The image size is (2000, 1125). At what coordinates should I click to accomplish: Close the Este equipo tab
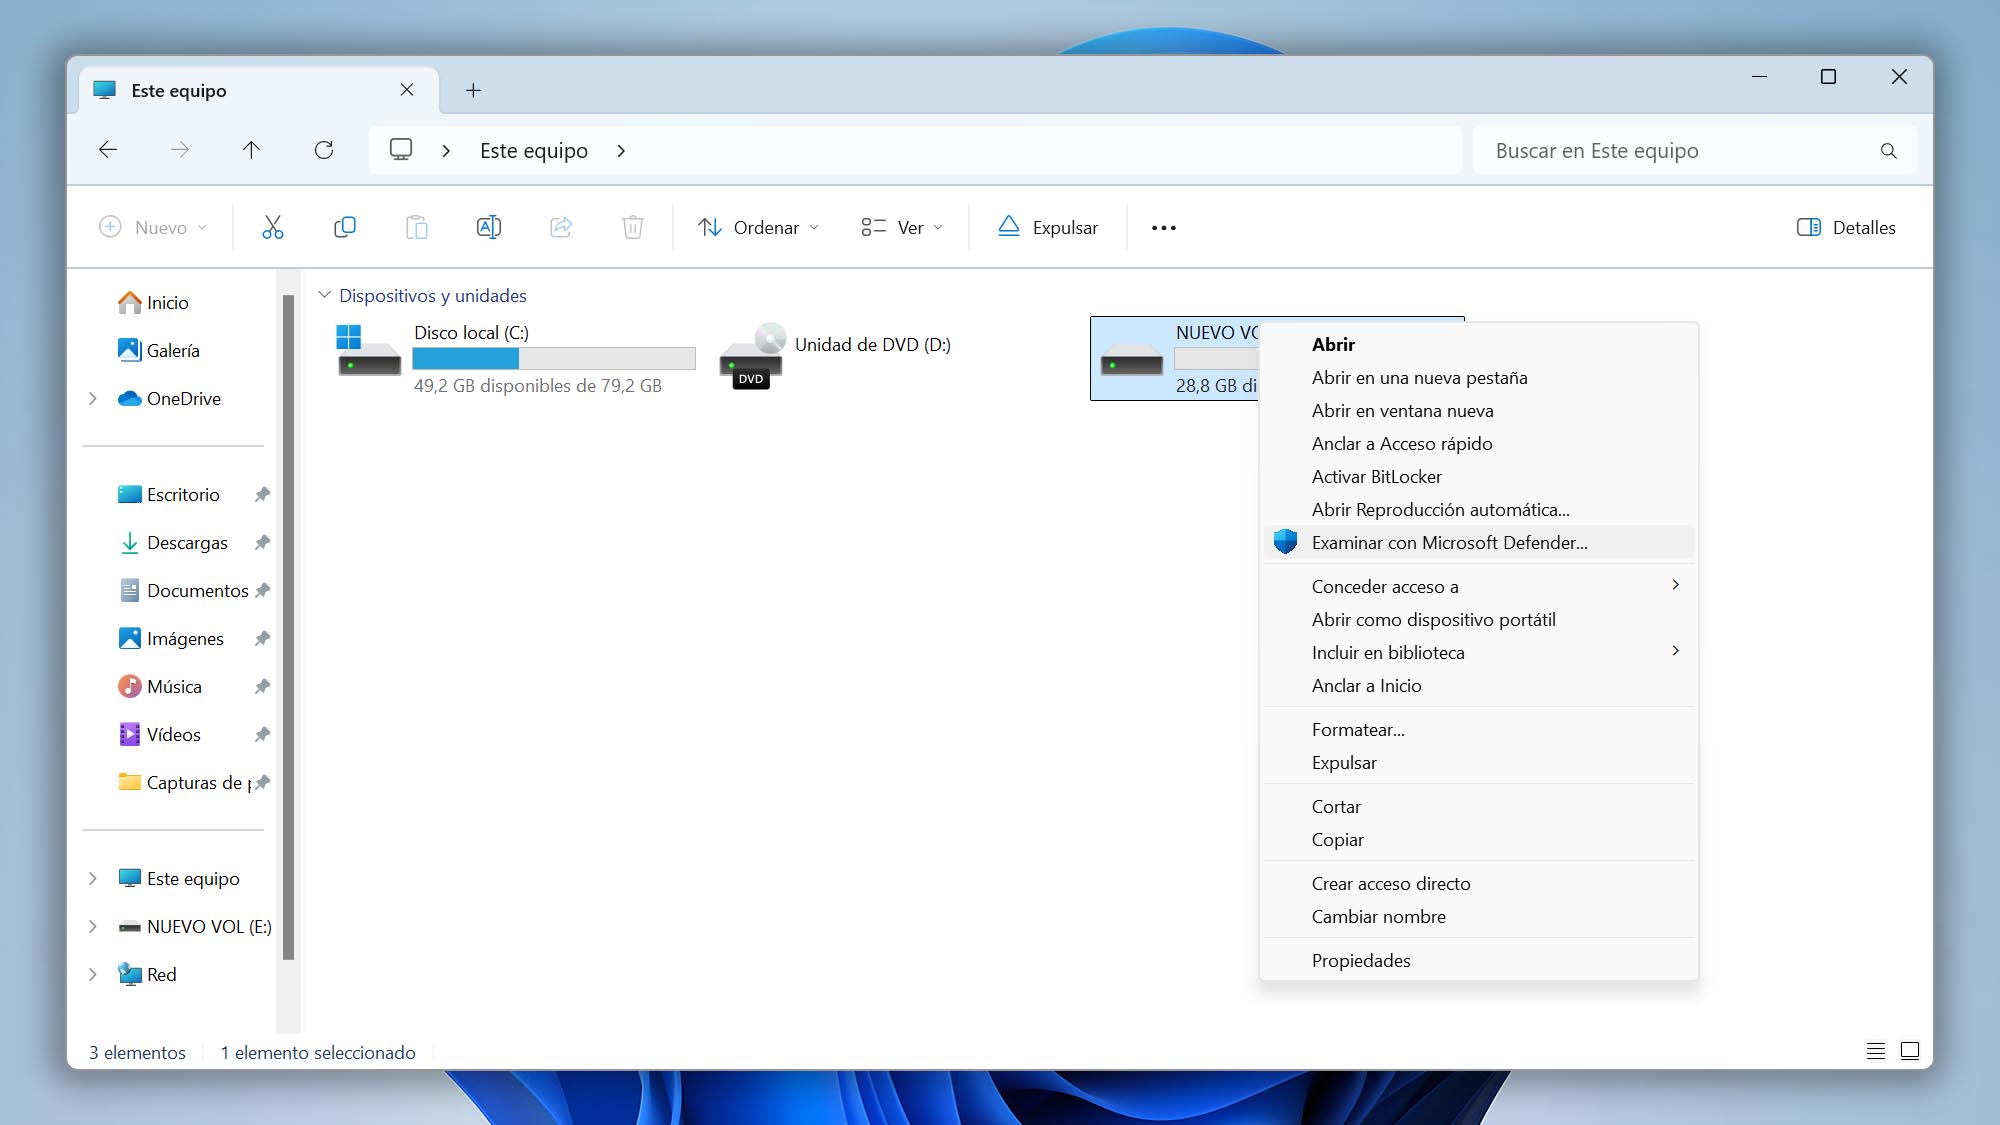point(407,90)
